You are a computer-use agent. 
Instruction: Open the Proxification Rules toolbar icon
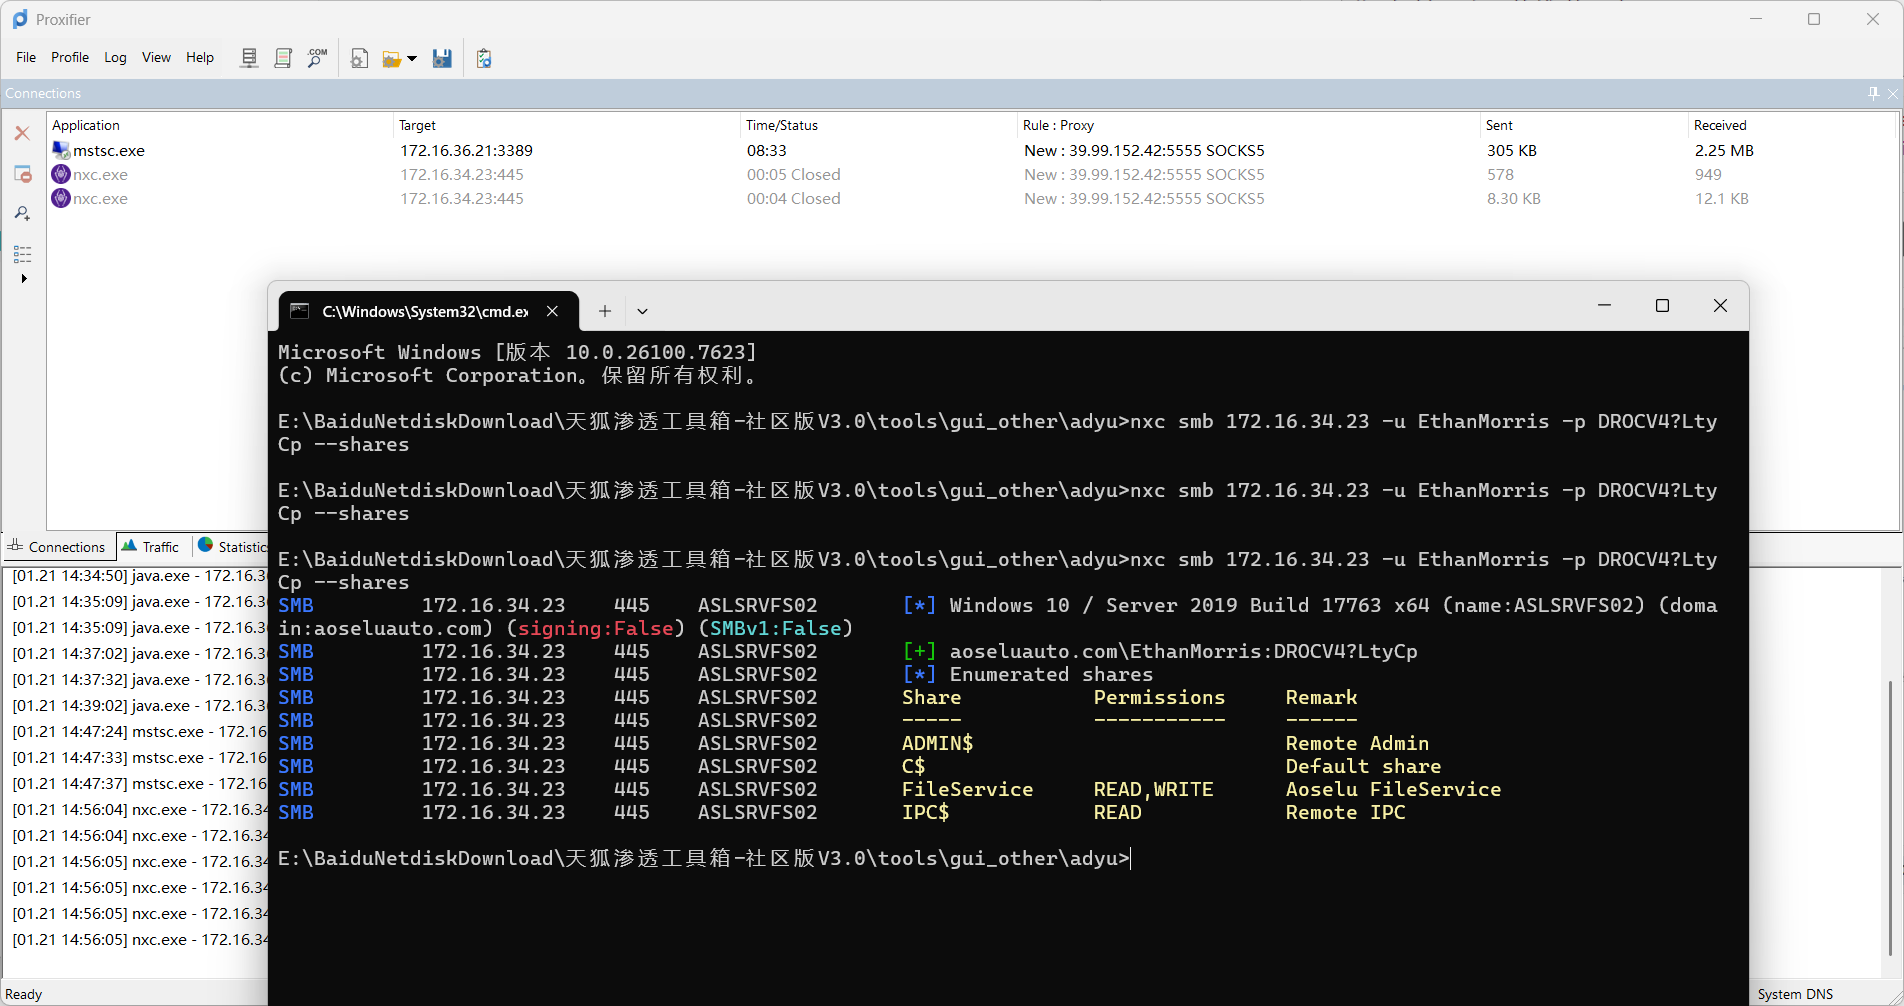[x=283, y=58]
